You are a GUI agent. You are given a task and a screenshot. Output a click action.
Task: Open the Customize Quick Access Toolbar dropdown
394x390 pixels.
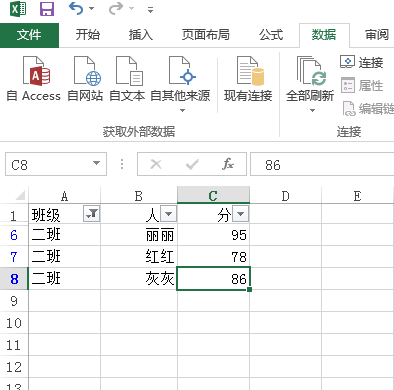coord(151,10)
